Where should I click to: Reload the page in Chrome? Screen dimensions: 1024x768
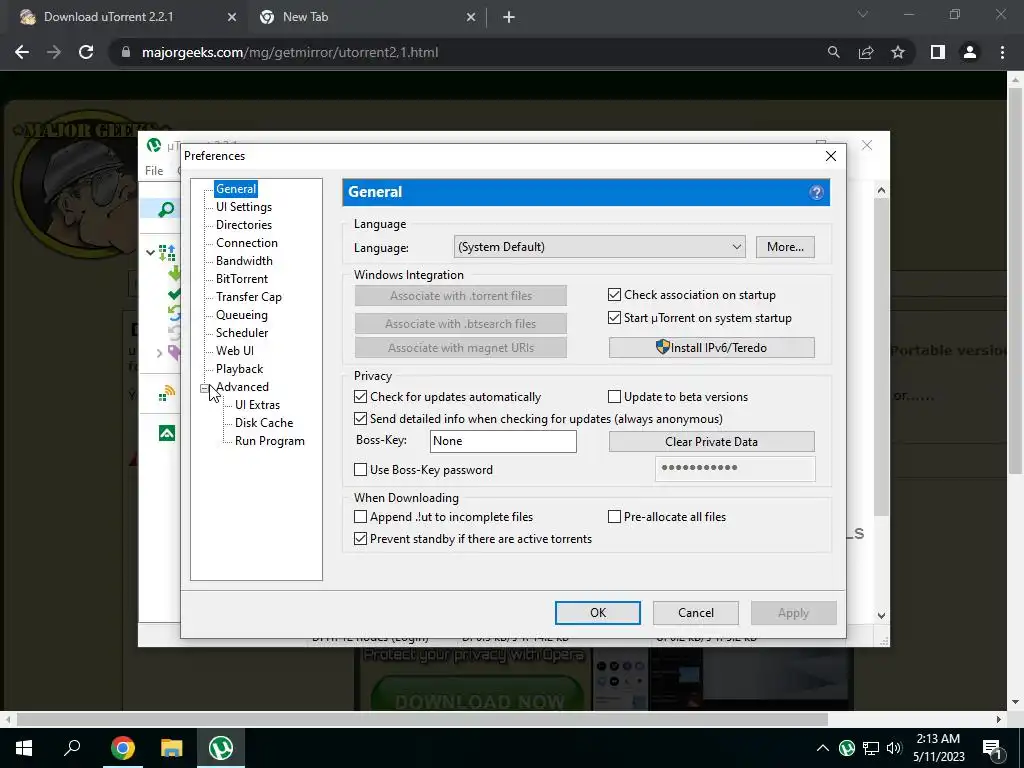coord(86,52)
